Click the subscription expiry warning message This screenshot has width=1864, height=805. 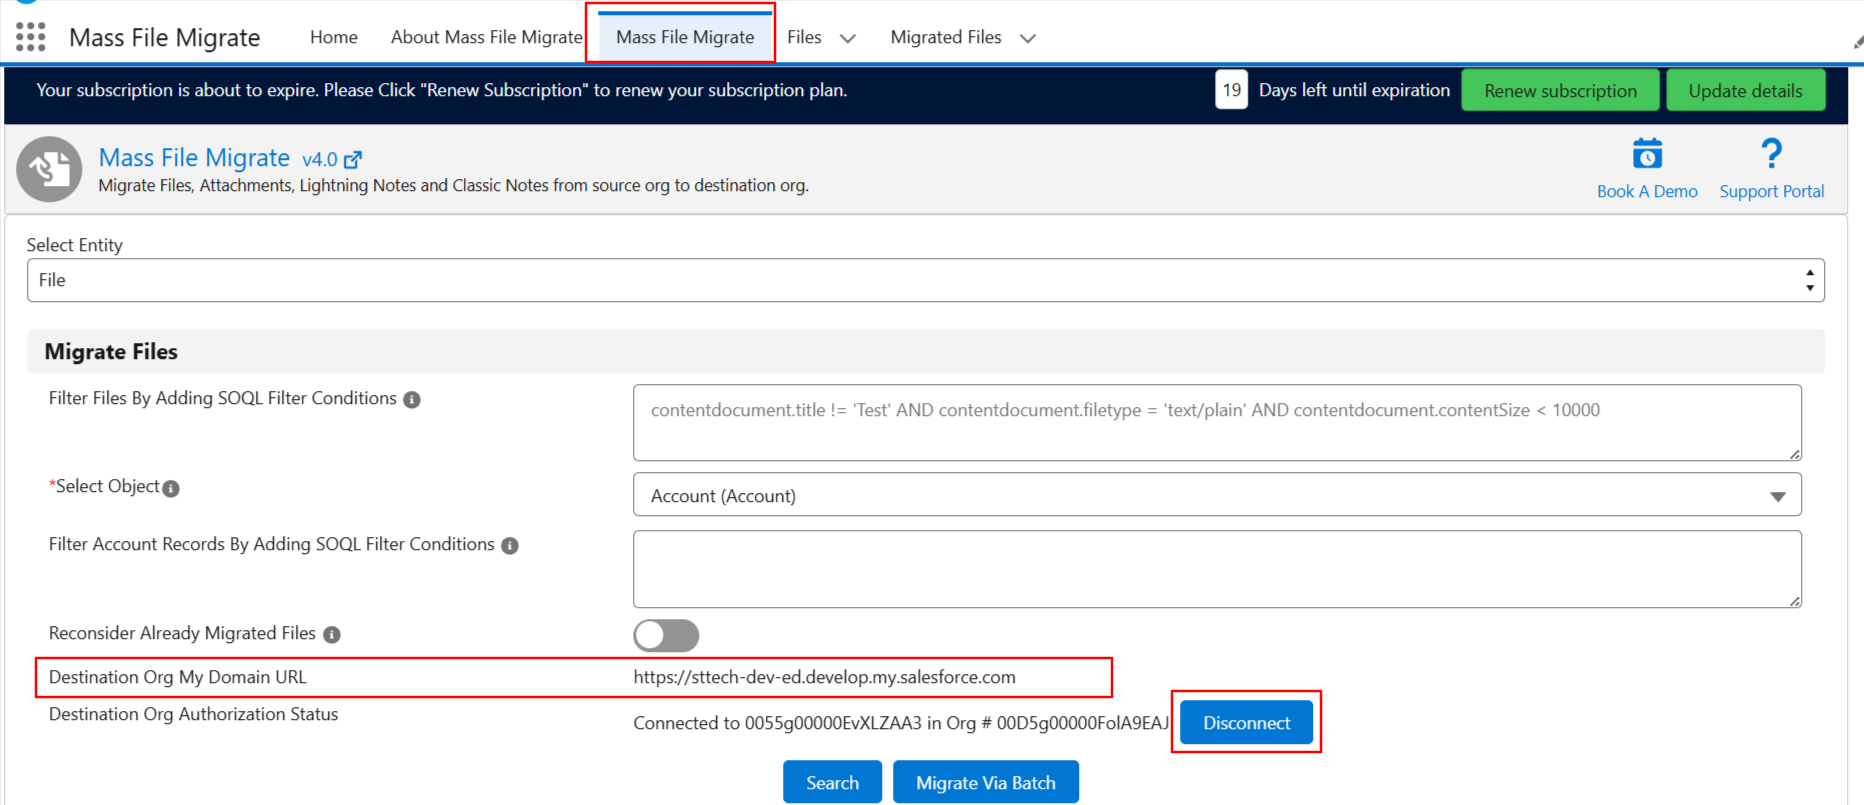(441, 90)
